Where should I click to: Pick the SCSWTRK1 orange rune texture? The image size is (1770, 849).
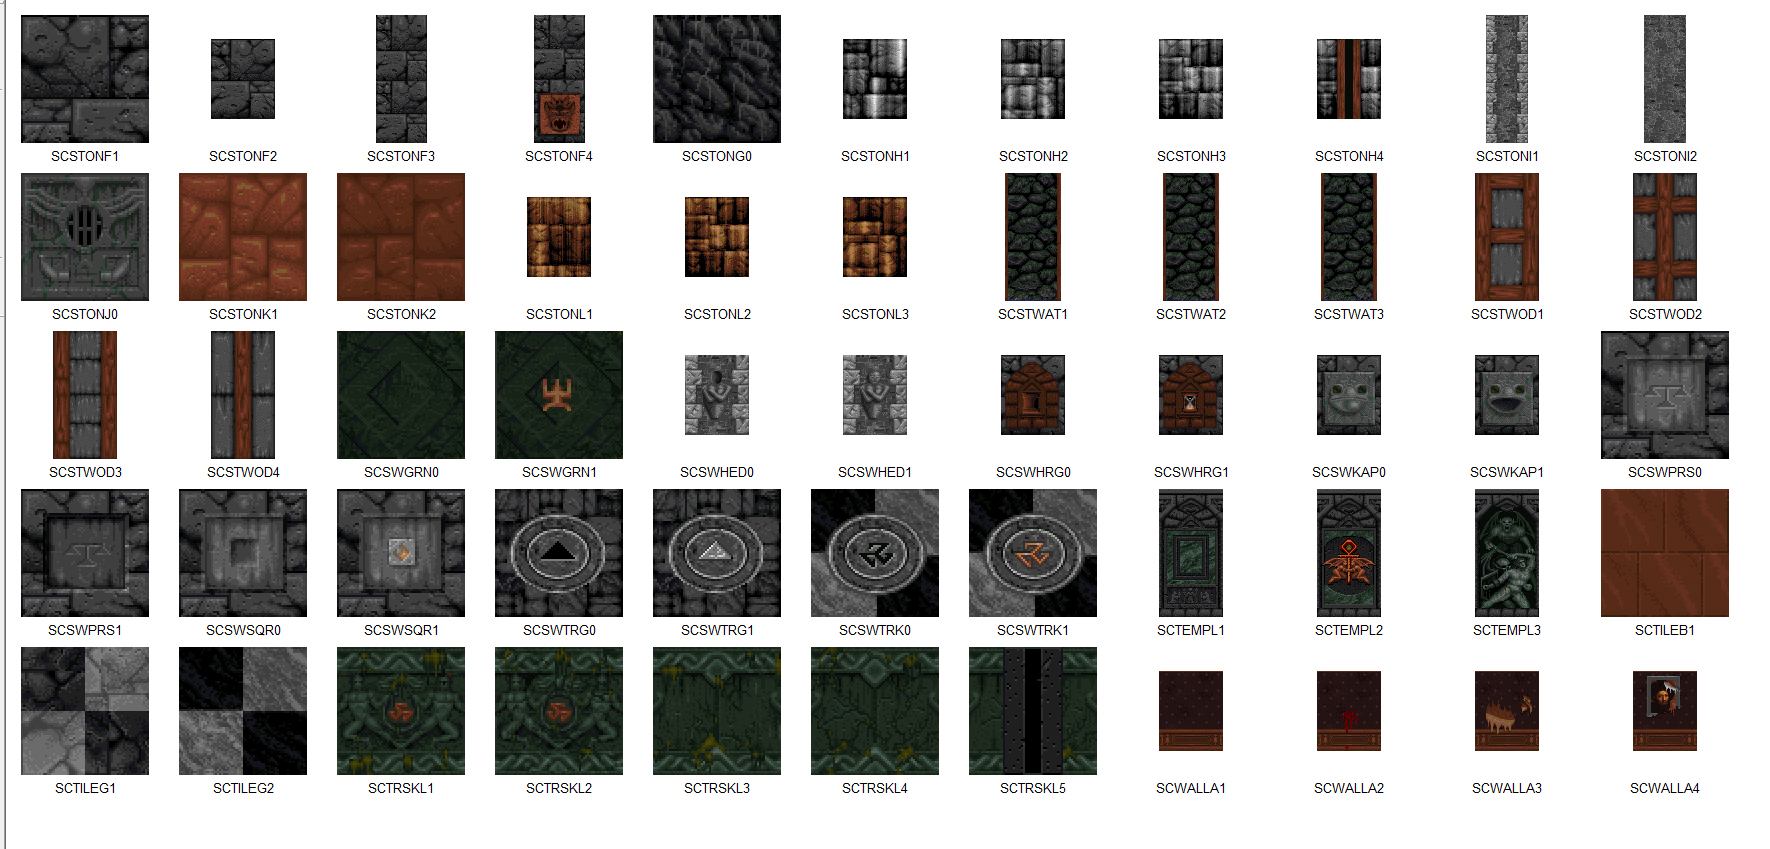tap(1033, 553)
